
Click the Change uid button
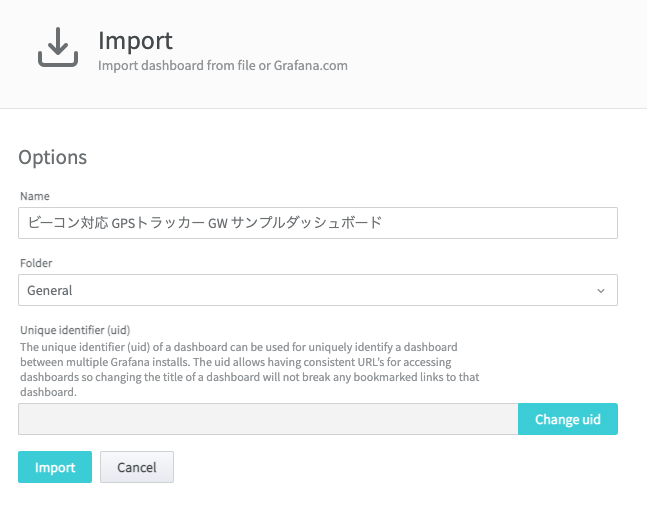tap(568, 419)
